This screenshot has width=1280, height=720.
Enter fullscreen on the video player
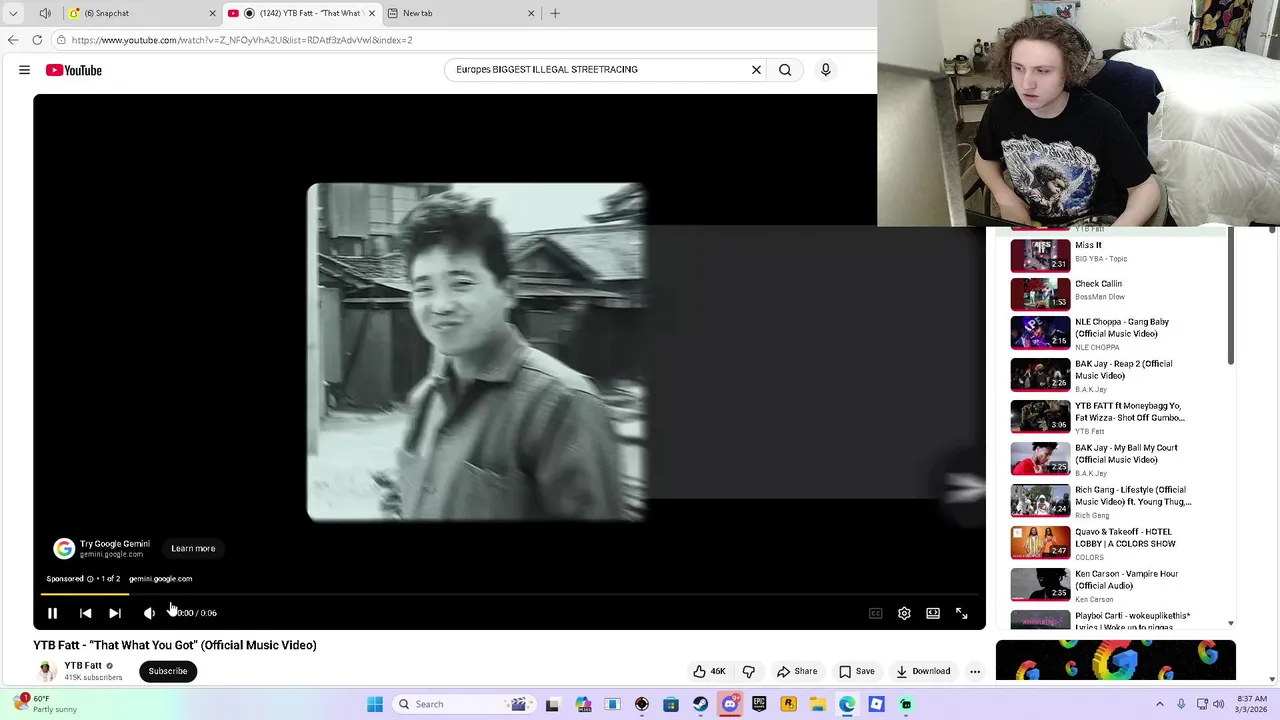tap(961, 613)
